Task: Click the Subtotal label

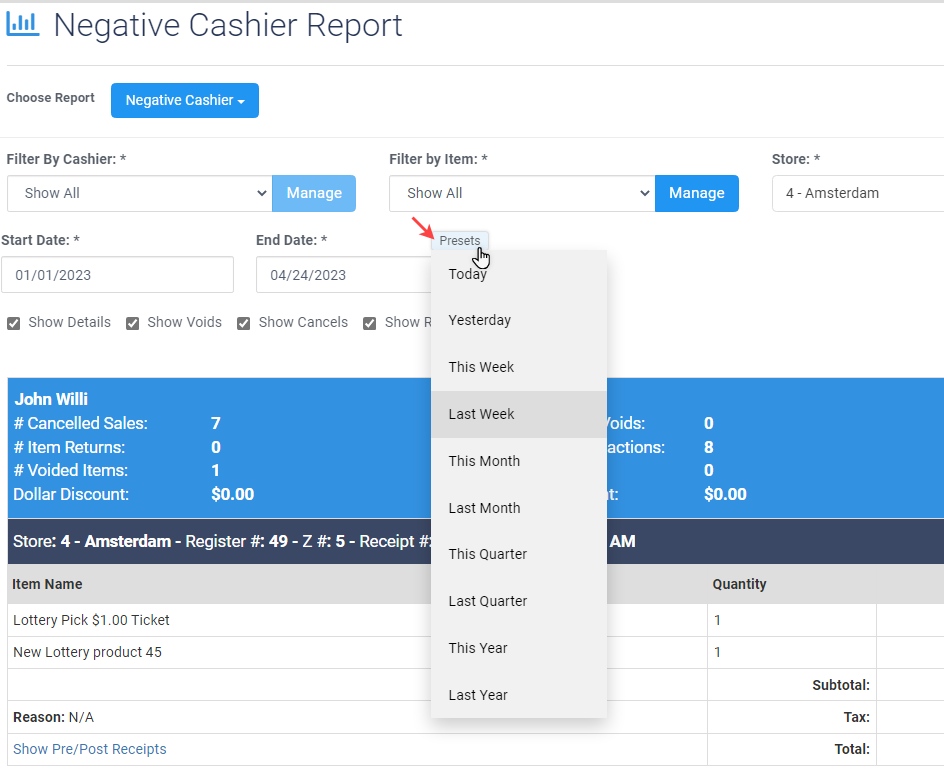Action: pyautogui.click(x=841, y=686)
